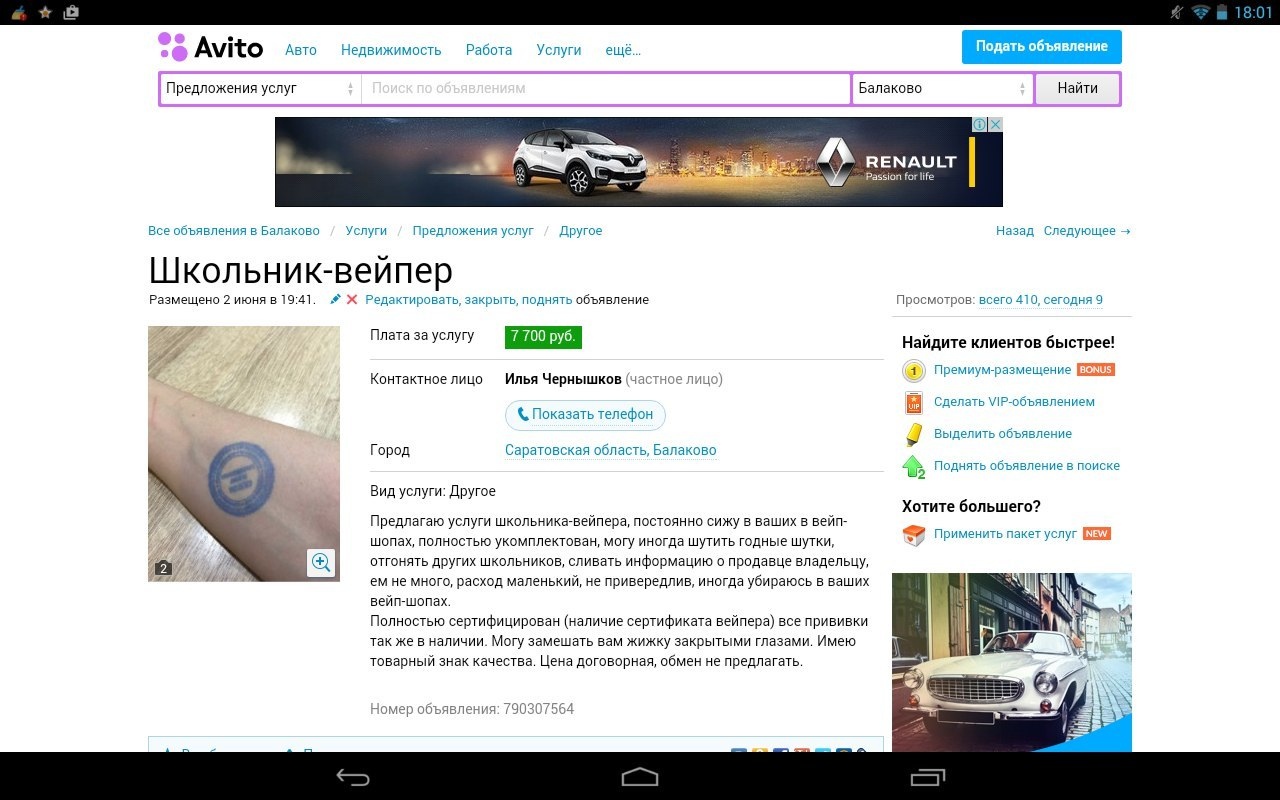Viewport: 1280px width, 800px height.
Task: Open the 'Недвижимость' menu section
Action: pos(391,50)
